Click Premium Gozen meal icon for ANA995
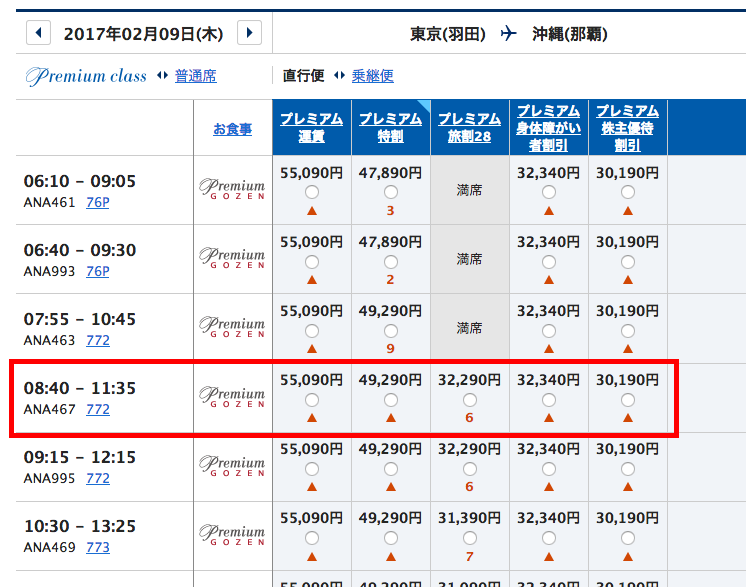 (232, 467)
